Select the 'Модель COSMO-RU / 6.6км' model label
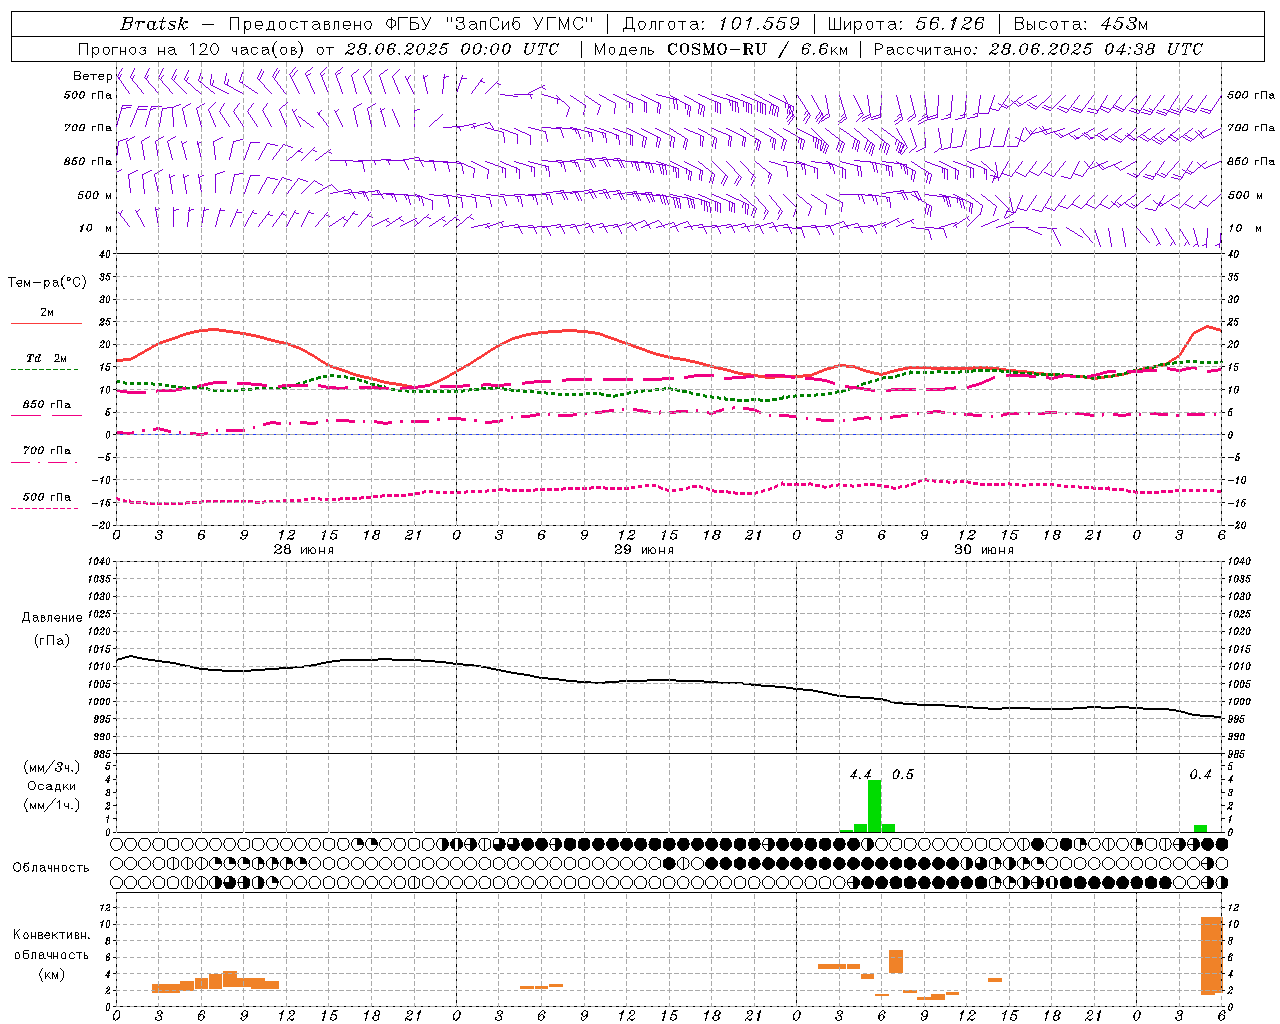The image size is (1280, 1024). [x=721, y=49]
